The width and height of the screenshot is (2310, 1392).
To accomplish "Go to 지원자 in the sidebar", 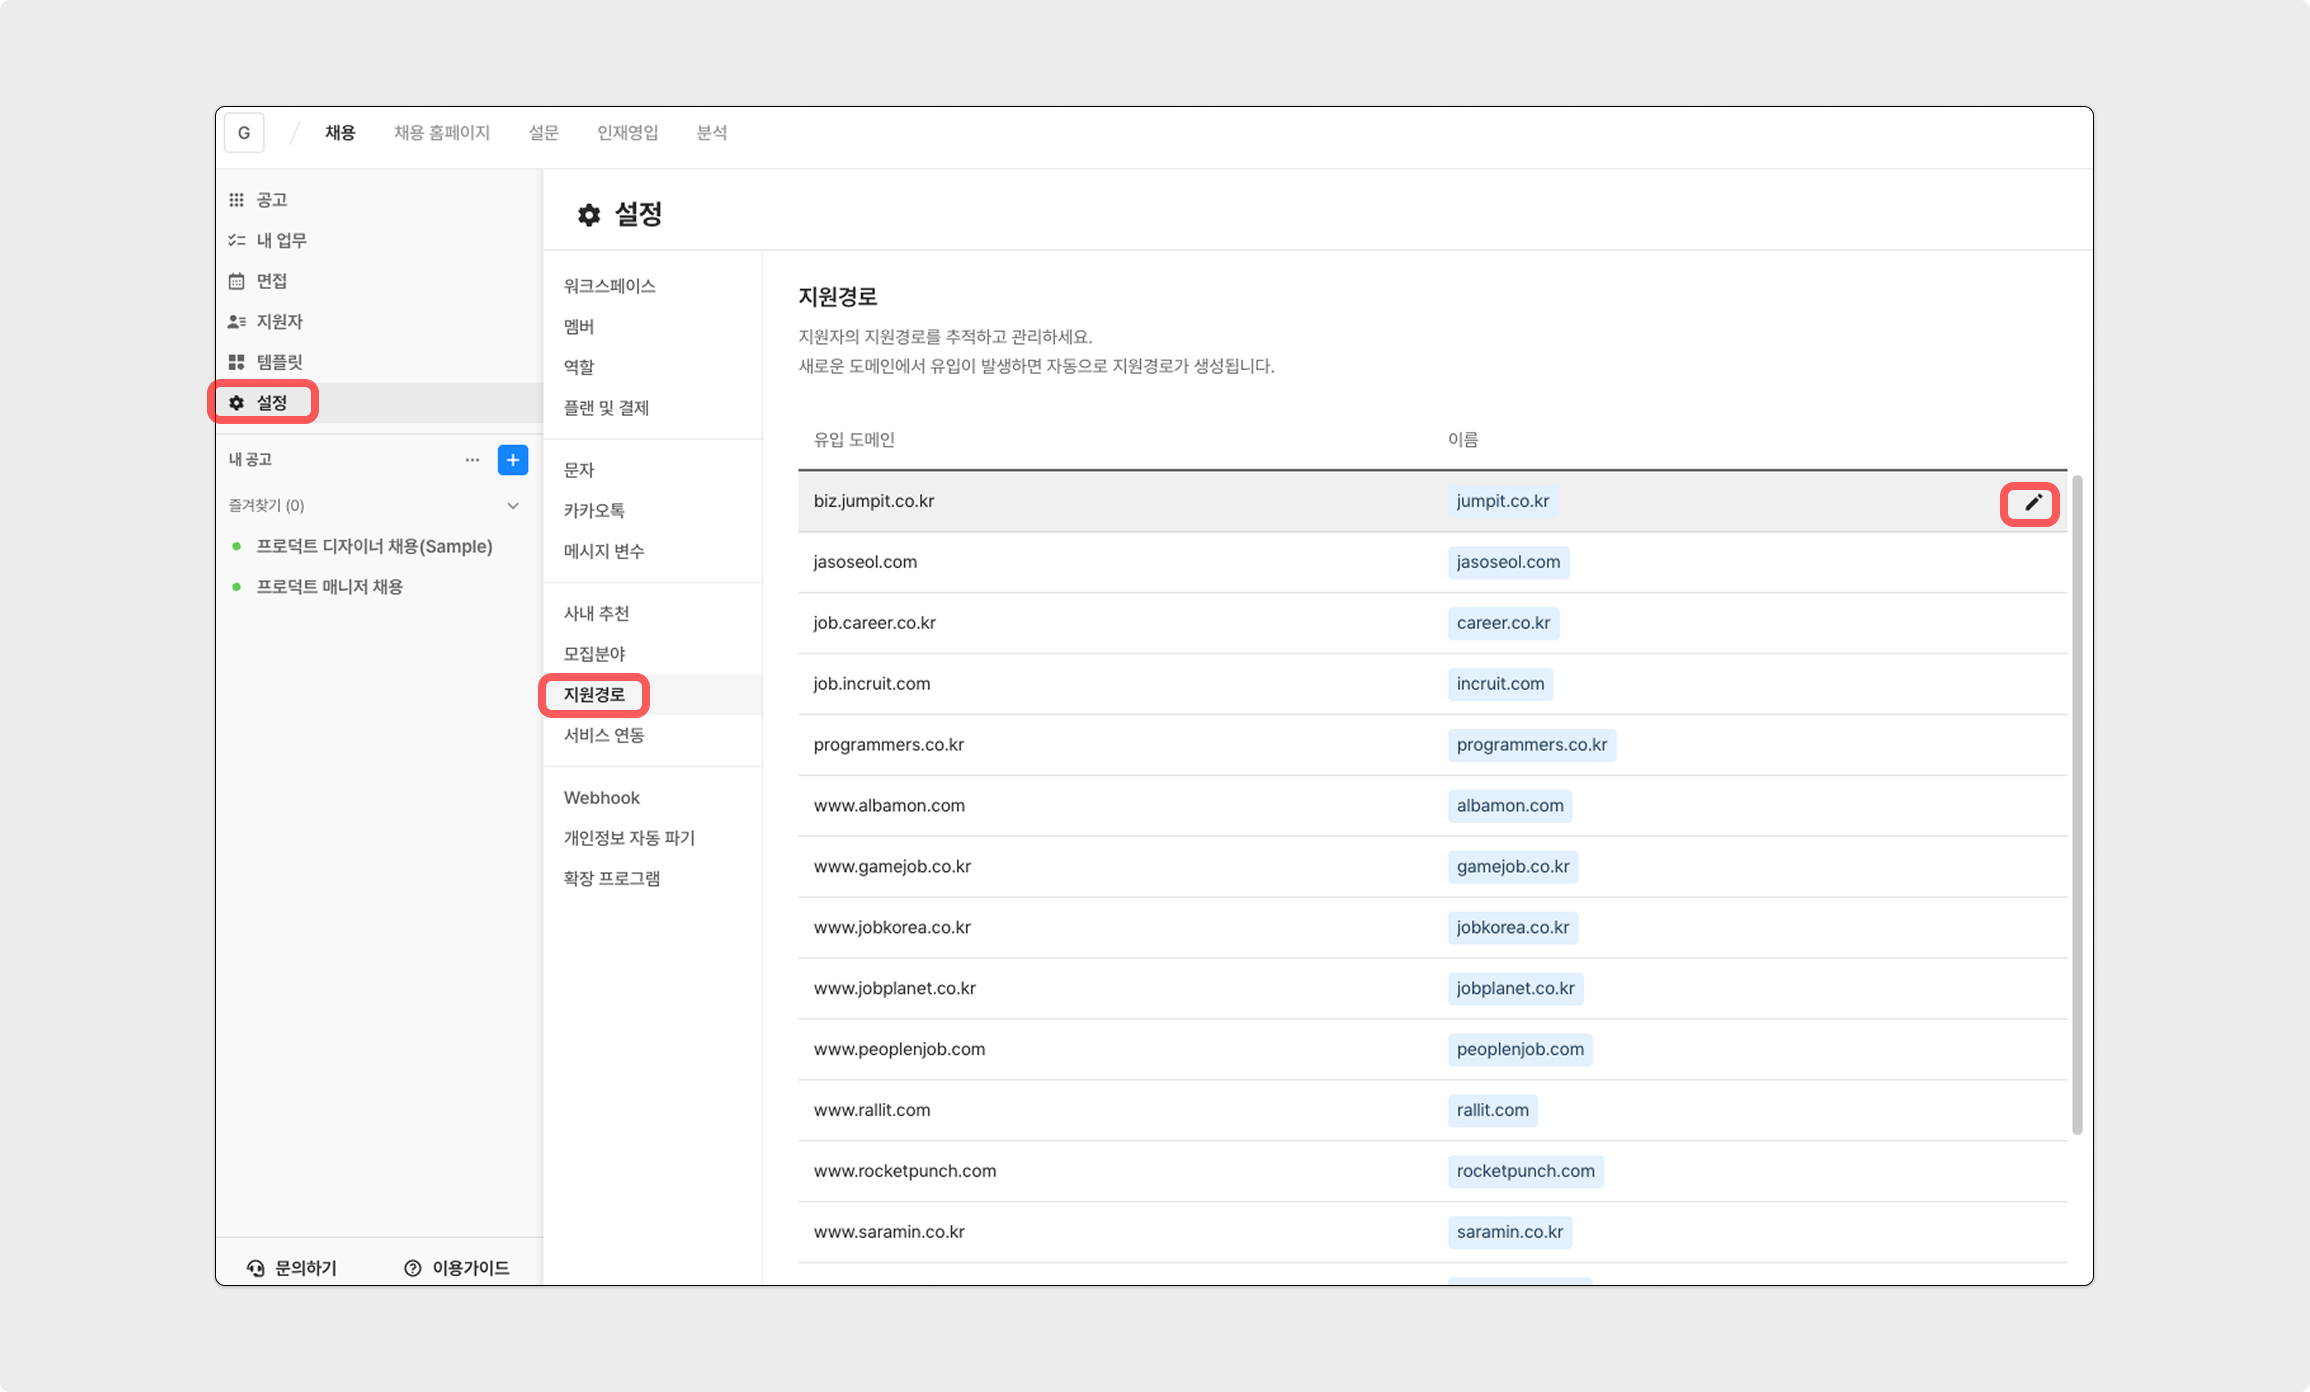I will [279, 321].
